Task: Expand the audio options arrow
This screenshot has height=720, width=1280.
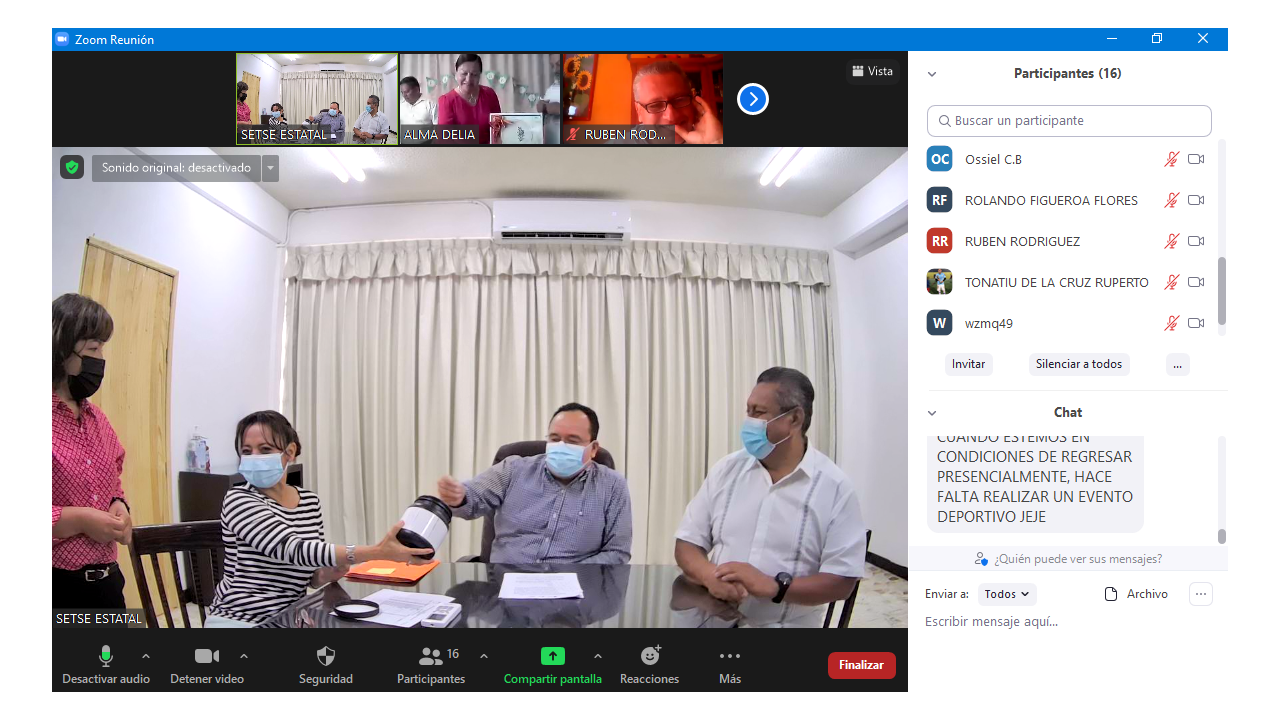Action: (146, 656)
